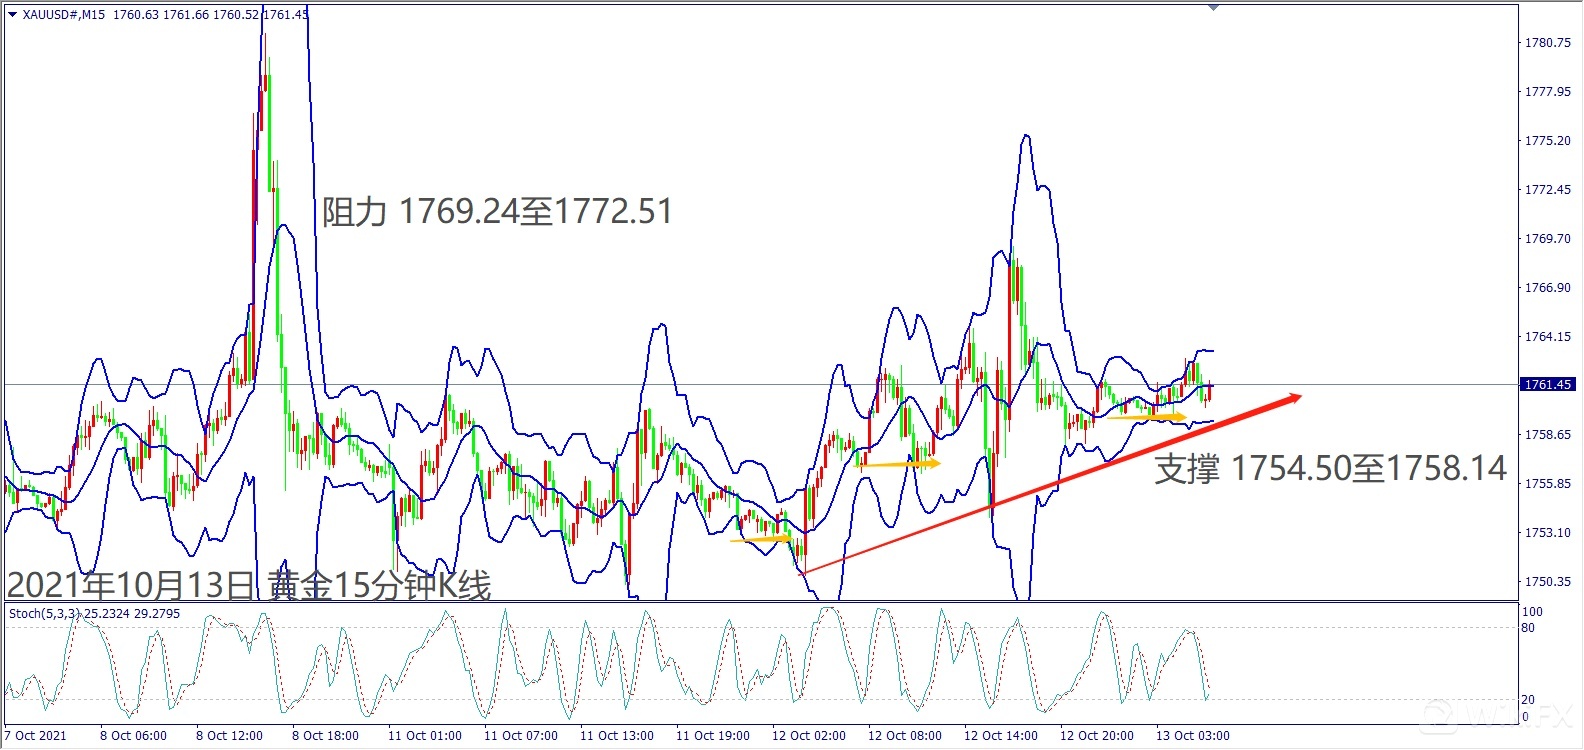Image resolution: width=1584 pixels, height=750 pixels.
Task: Click the resistance text 阻力 1769.24至1772.51
Action: pos(497,212)
